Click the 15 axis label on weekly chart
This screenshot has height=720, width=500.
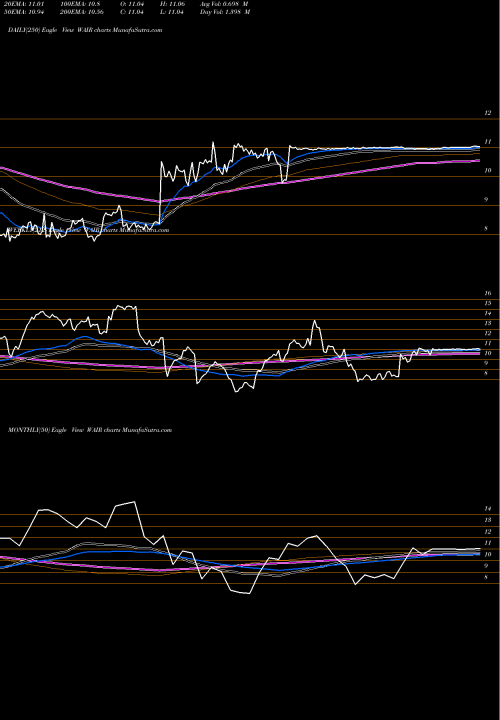pyautogui.click(x=488, y=303)
